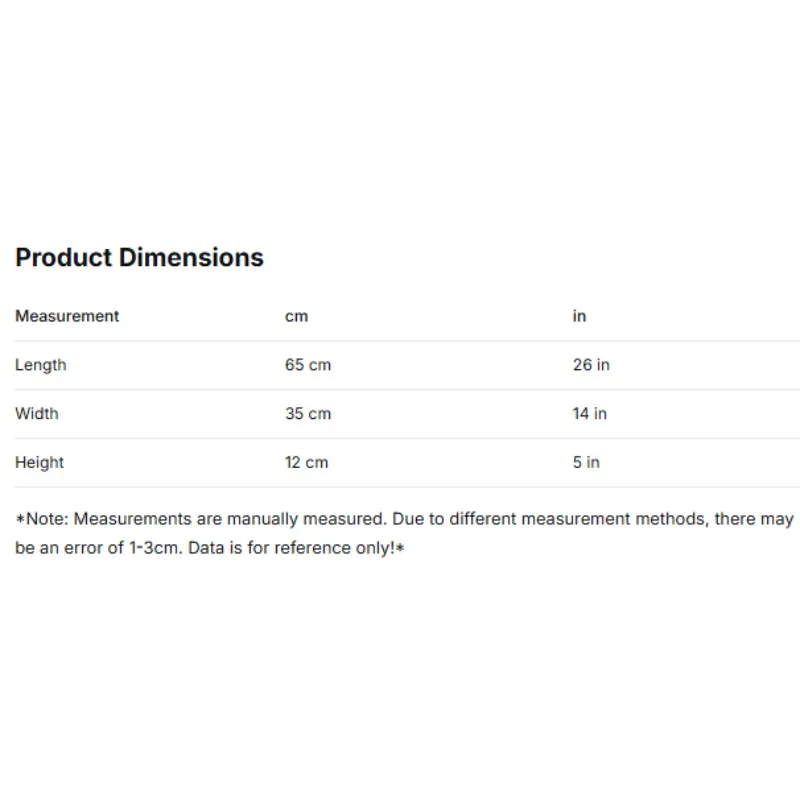Click the 26 in length value
This screenshot has width=800, height=800.
tap(591, 365)
